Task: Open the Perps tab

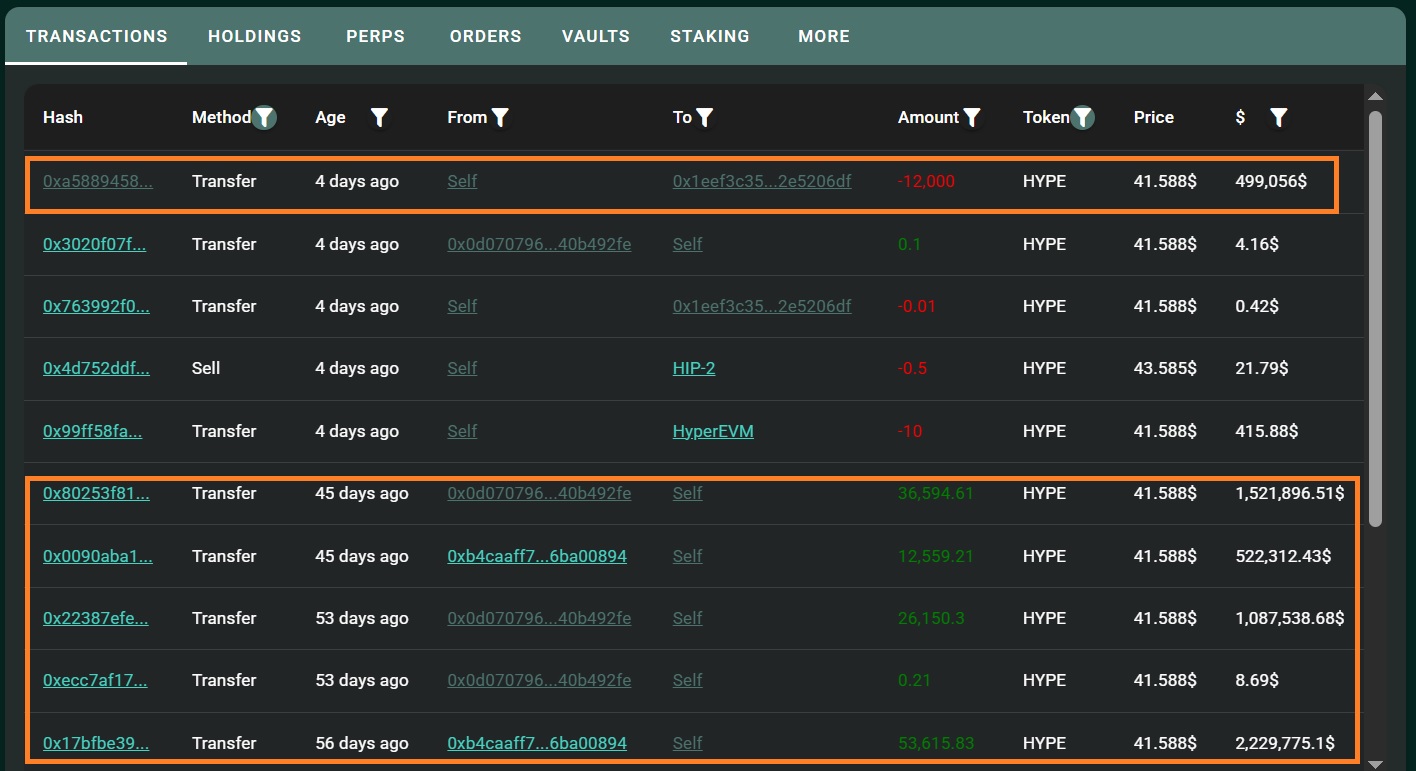Action: (375, 36)
